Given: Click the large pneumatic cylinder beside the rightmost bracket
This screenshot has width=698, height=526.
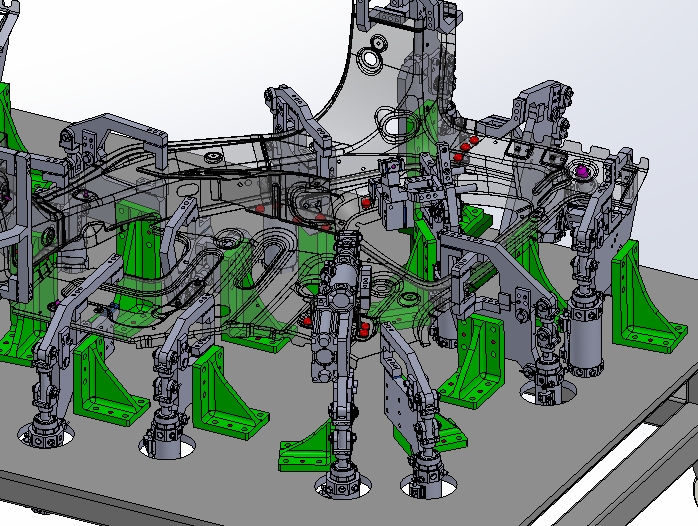Looking at the screenshot, I should coord(585,331).
